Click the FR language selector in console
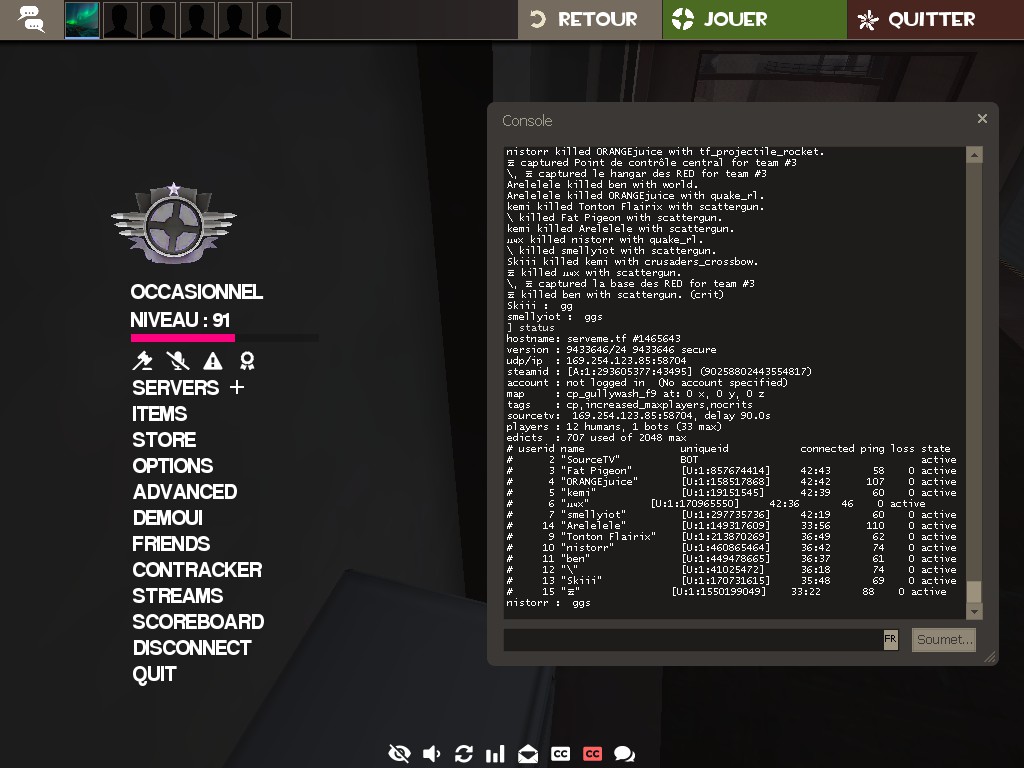The height and width of the screenshot is (768, 1024). point(890,639)
